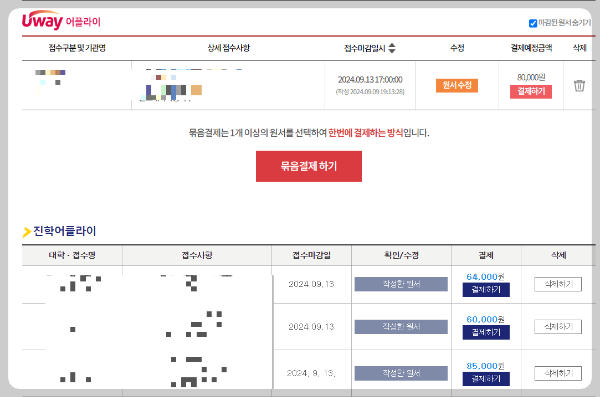Click 결제하기 under 60,000원
The height and width of the screenshot is (397, 600).
click(x=486, y=332)
